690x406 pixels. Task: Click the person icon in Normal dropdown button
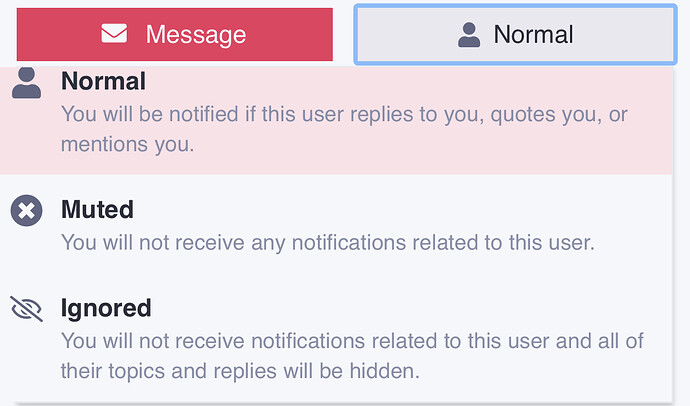(469, 35)
